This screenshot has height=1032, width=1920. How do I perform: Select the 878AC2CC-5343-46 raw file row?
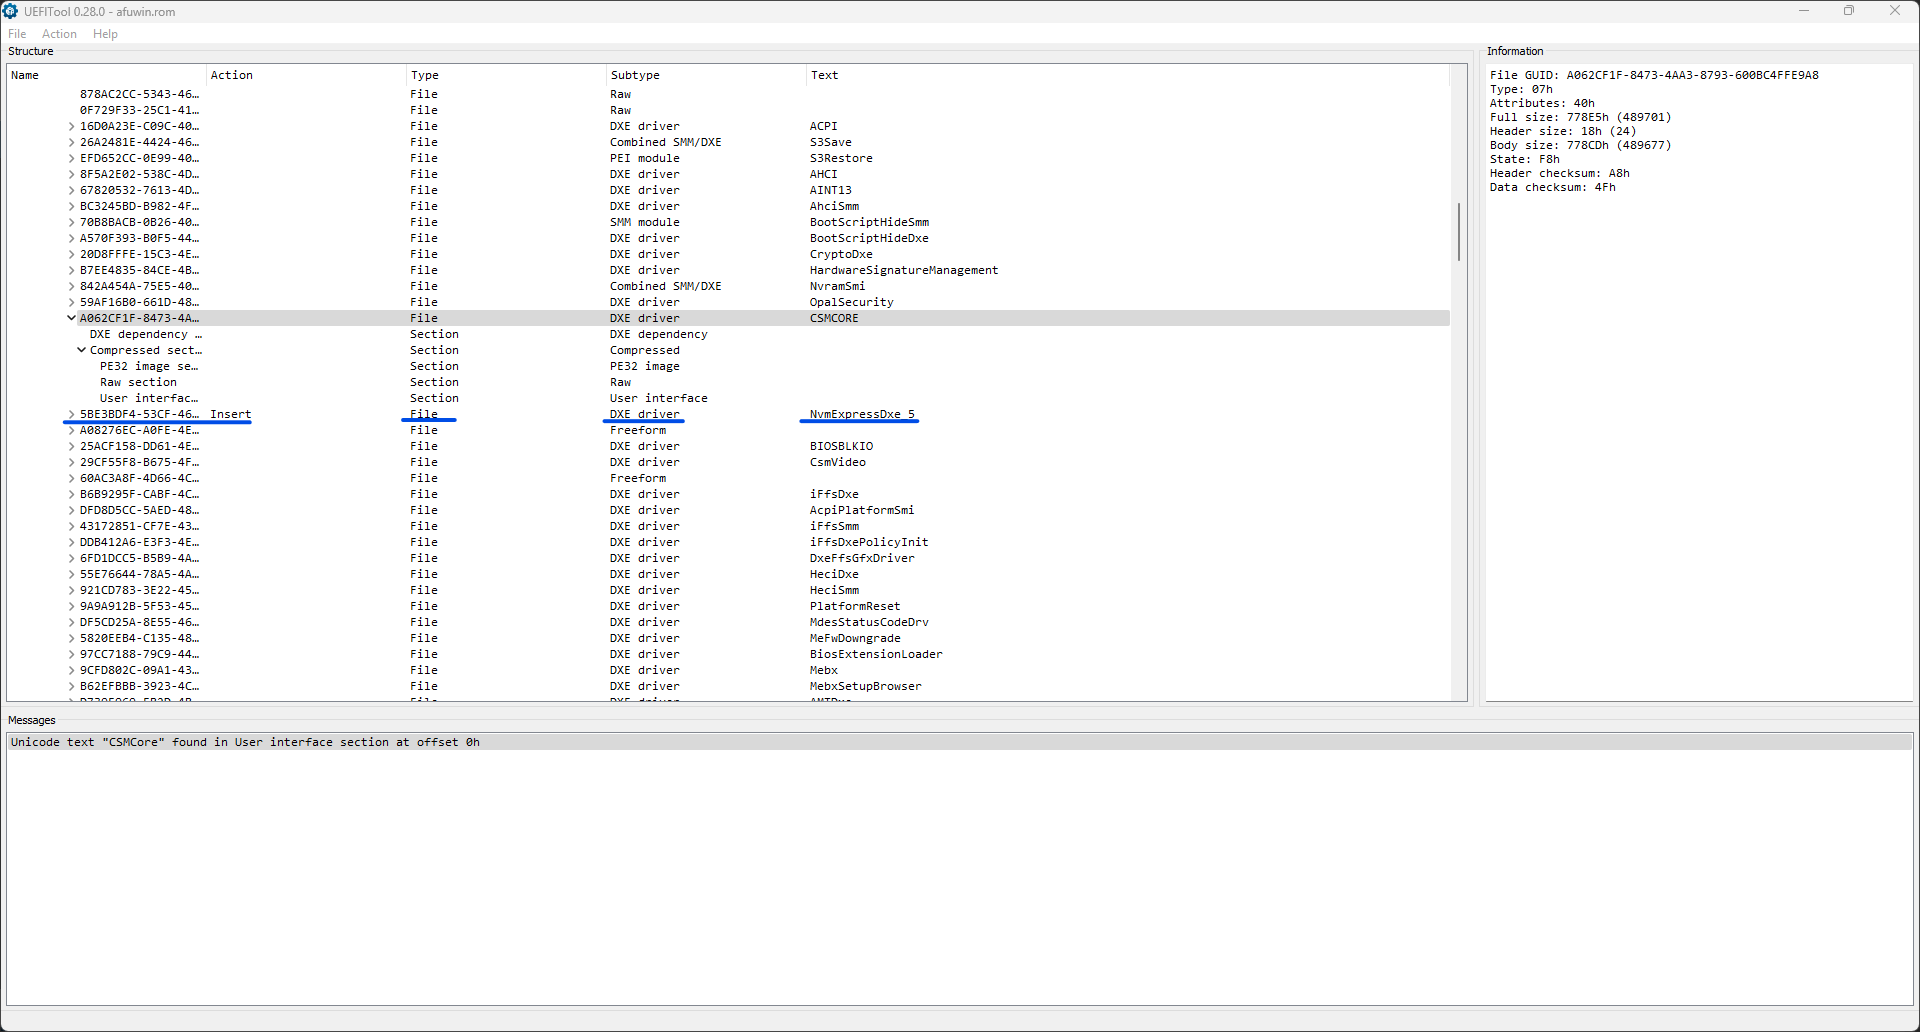click(x=728, y=94)
